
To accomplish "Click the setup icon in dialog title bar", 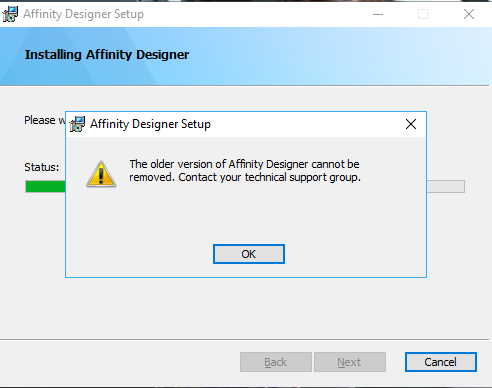I will tap(77, 124).
